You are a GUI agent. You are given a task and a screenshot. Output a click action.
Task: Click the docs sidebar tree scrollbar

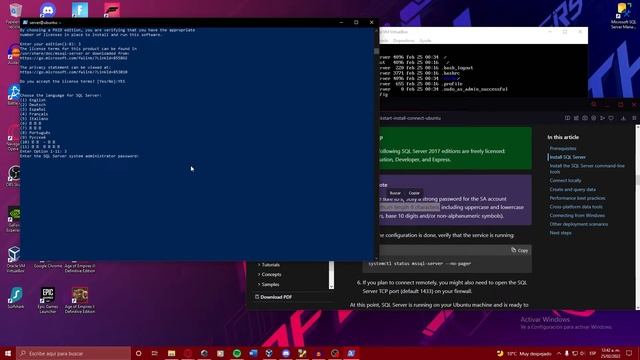[331, 275]
